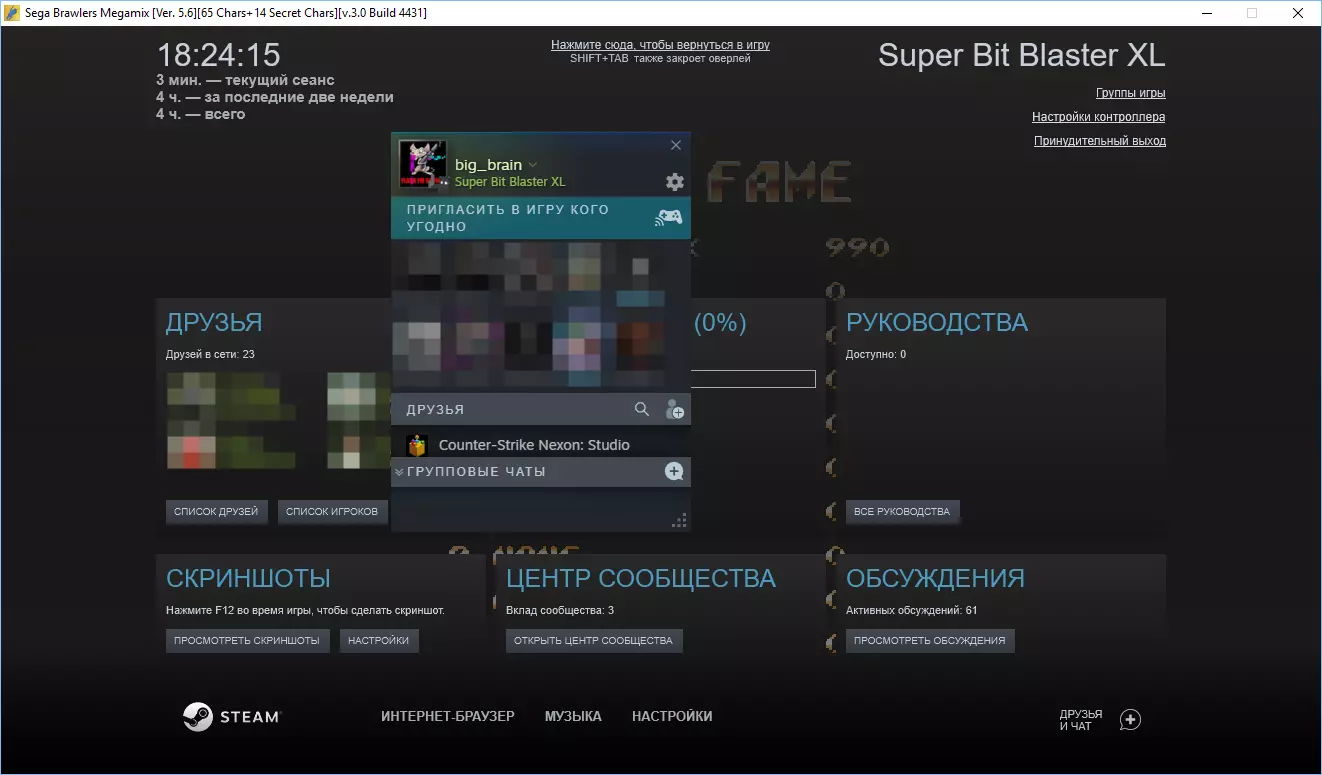Click the 'Вклад сообщества: 3' text
This screenshot has width=1322, height=775.
pos(560,610)
